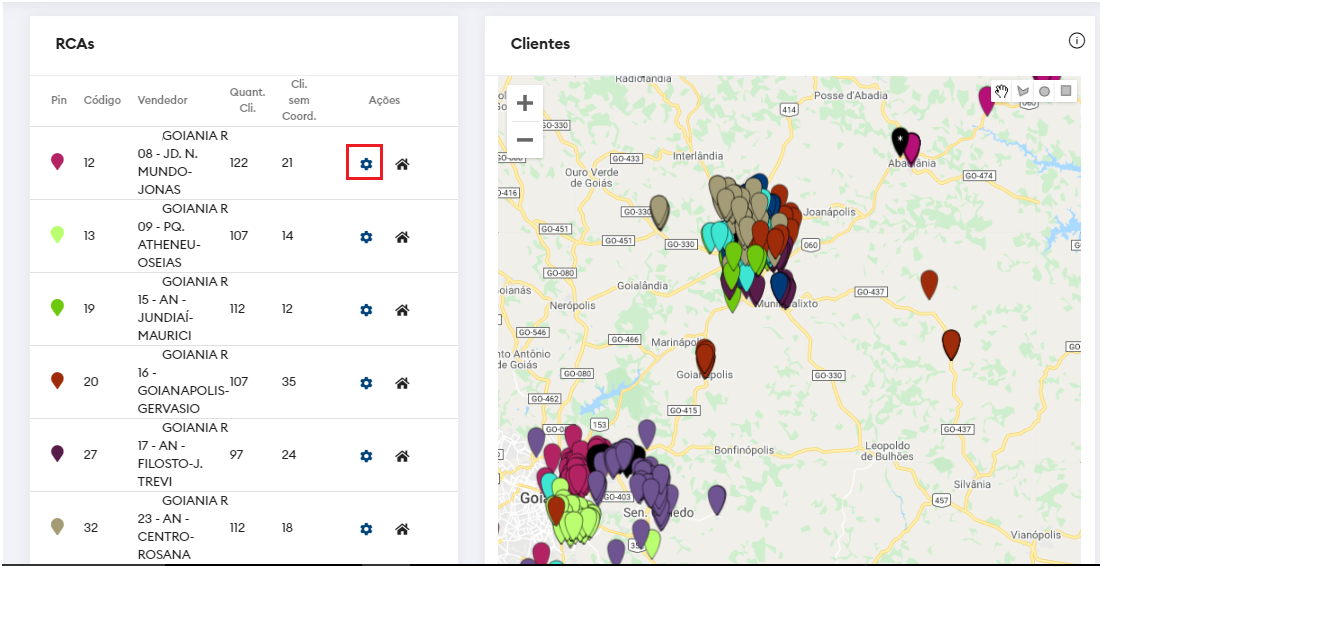This screenshot has width=1340, height=627.
Task: Click the light green pin for RCA 13
Action: [x=57, y=235]
